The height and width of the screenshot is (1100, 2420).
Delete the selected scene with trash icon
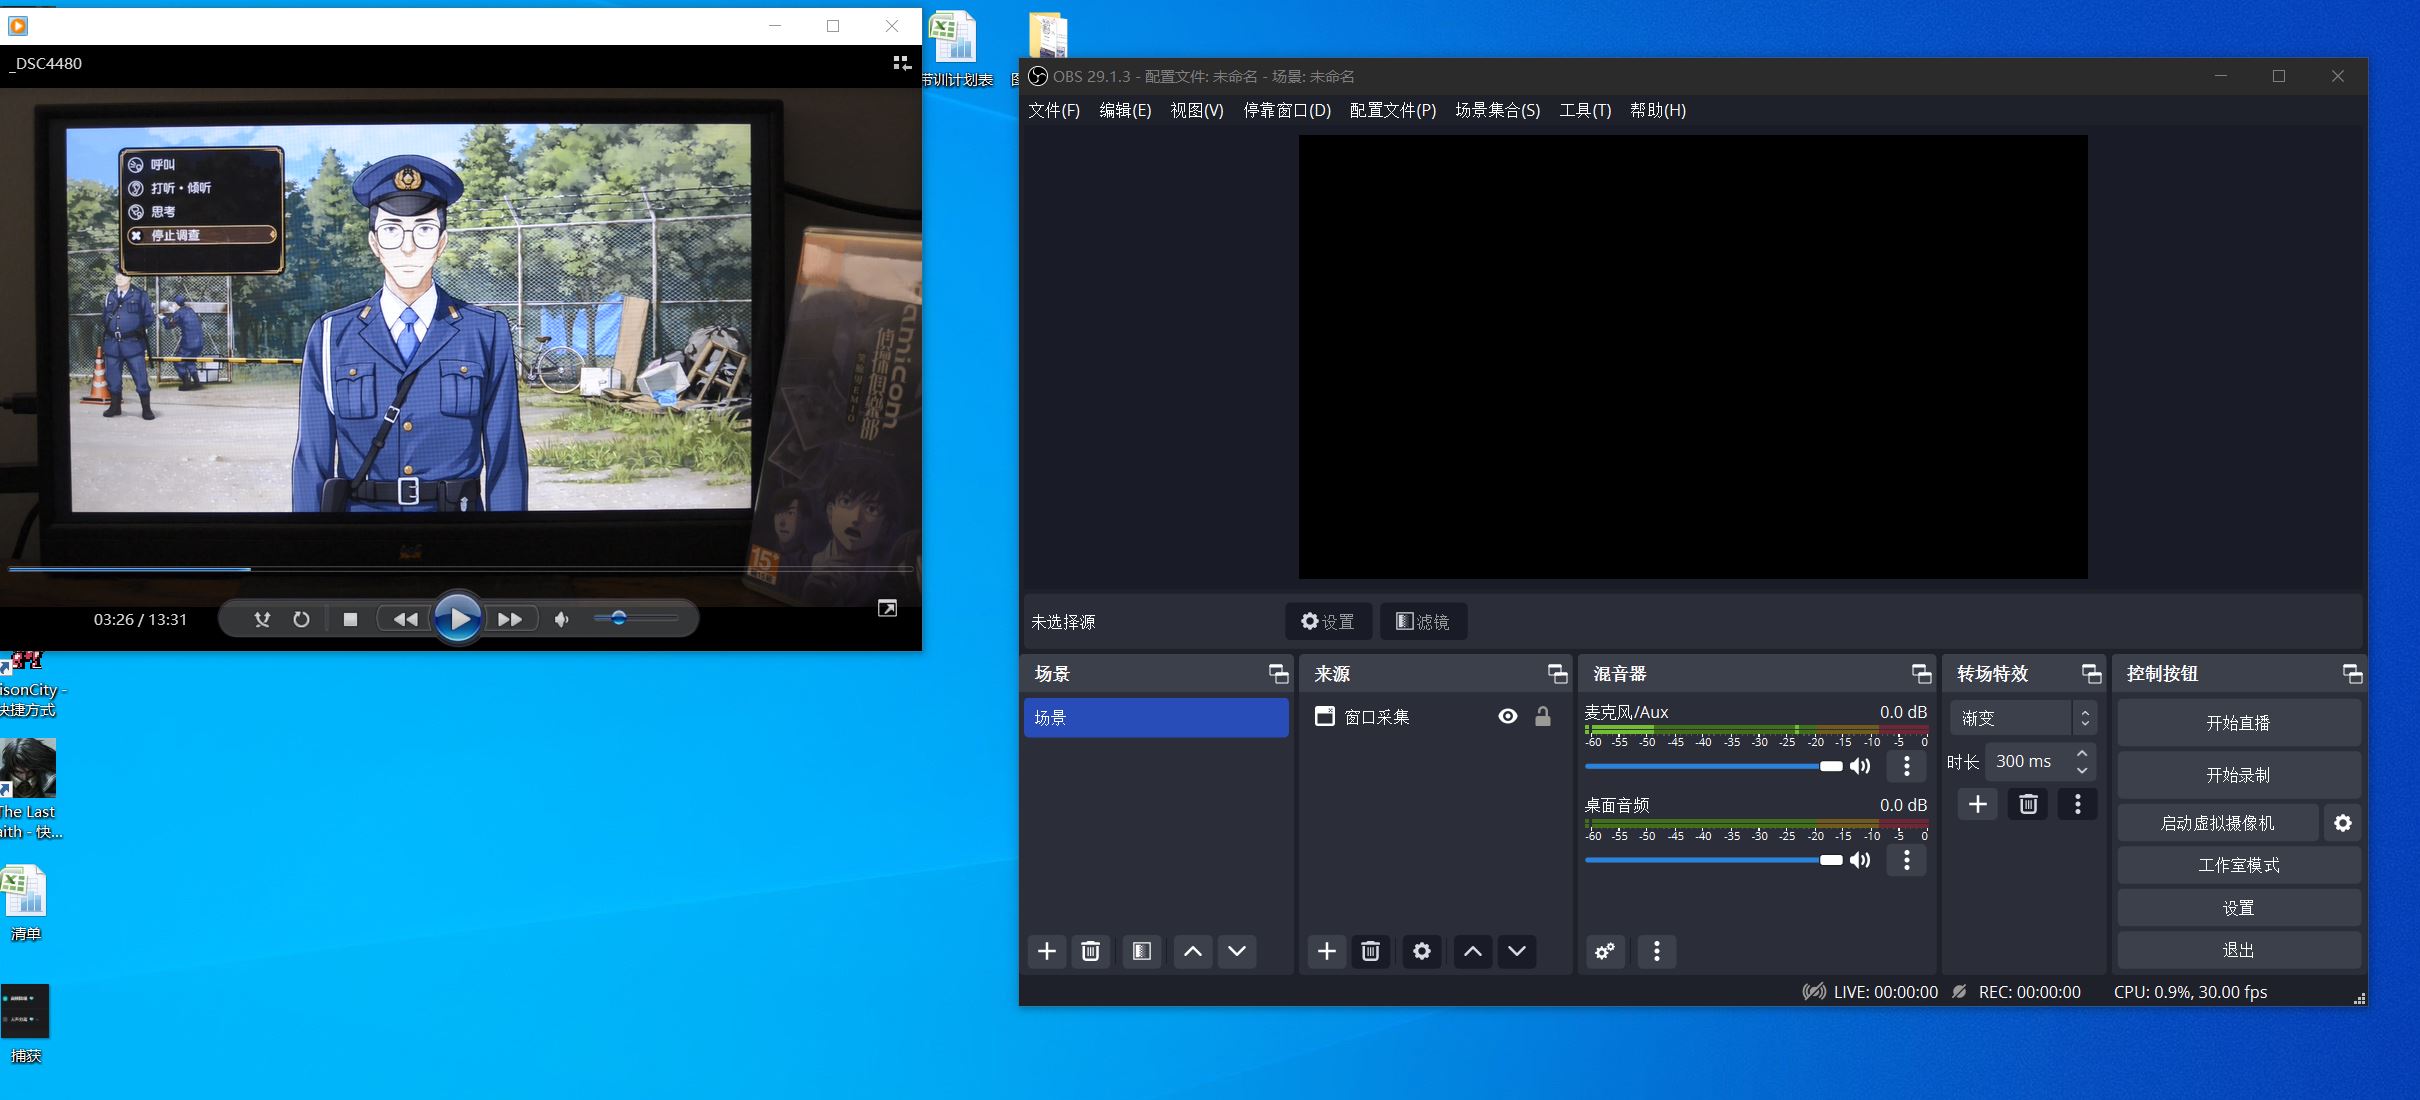(x=1091, y=951)
